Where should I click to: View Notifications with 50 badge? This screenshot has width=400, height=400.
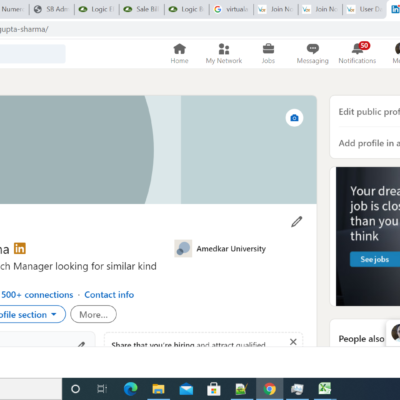[x=357, y=53]
